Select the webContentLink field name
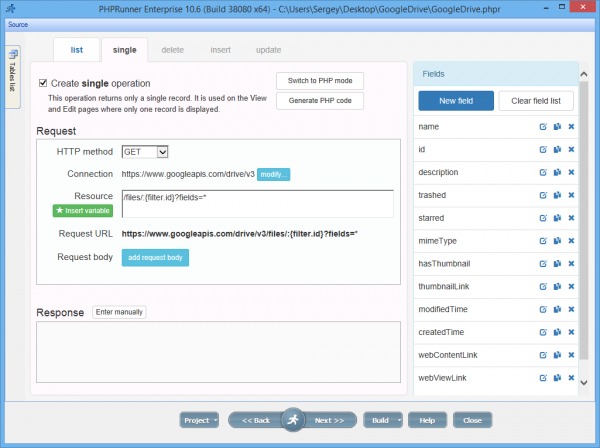 (448, 355)
